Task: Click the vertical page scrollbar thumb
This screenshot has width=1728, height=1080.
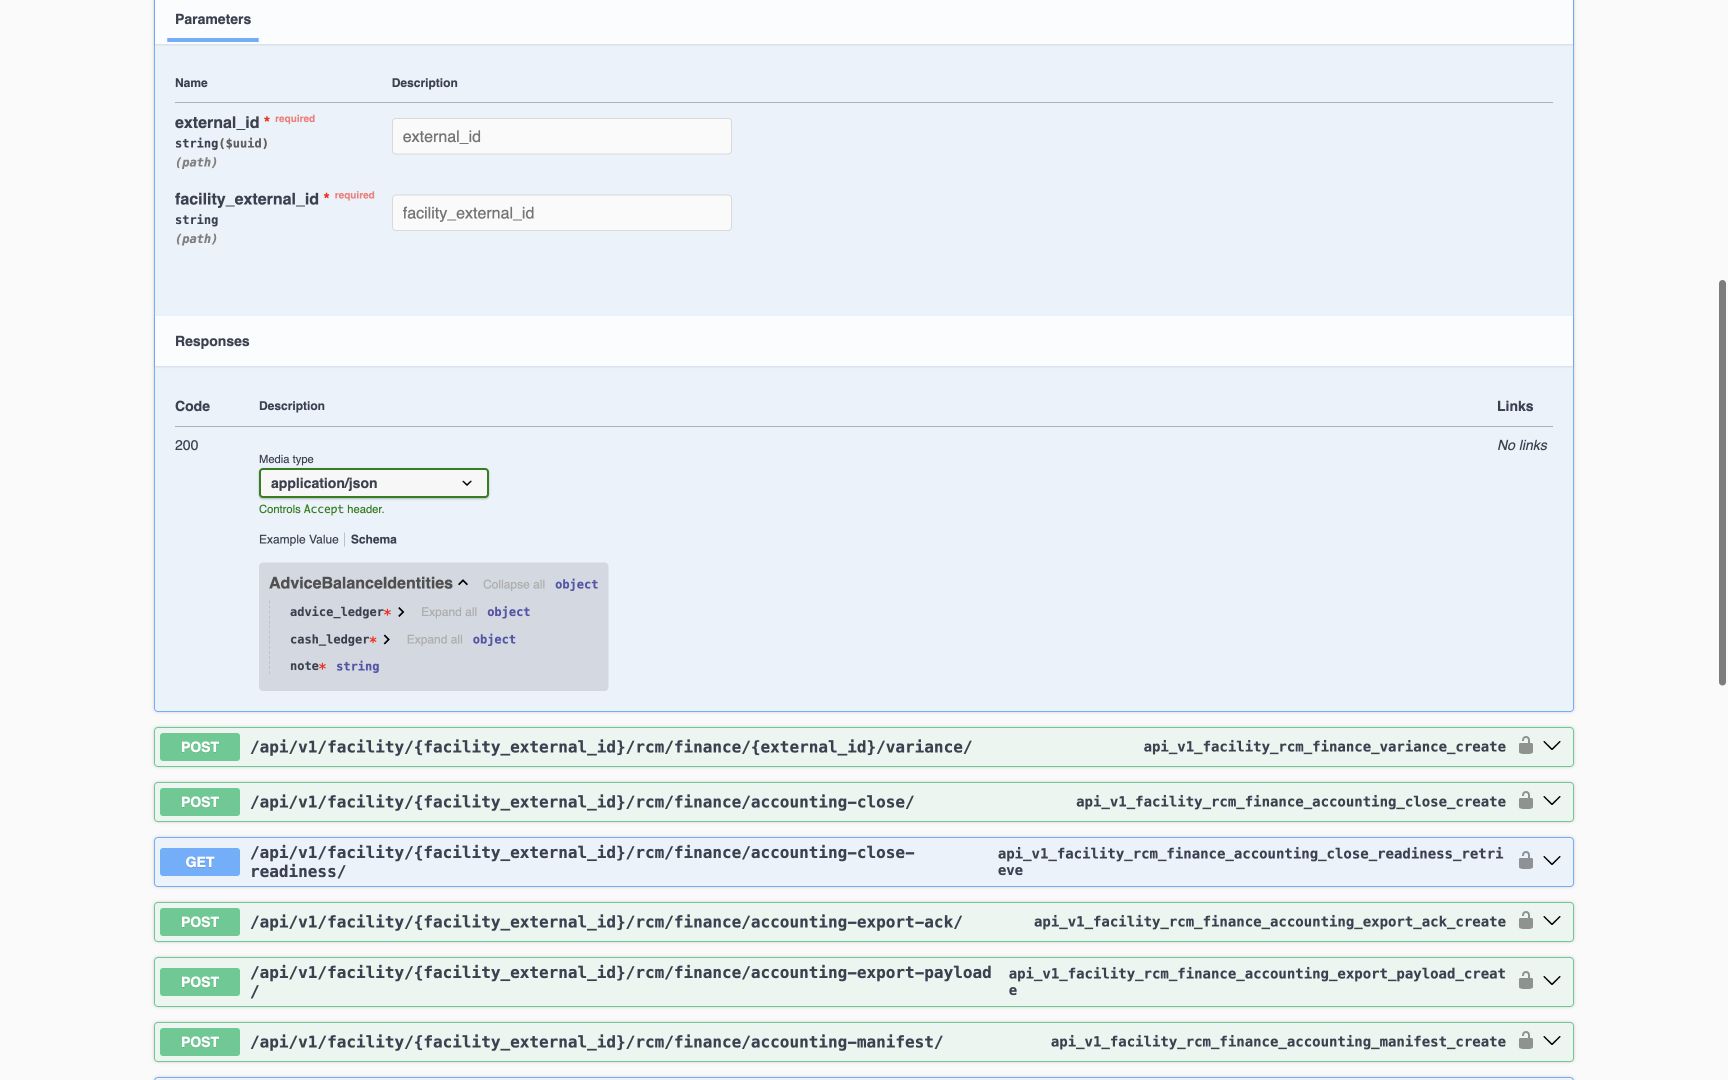Action: [x=1722, y=482]
